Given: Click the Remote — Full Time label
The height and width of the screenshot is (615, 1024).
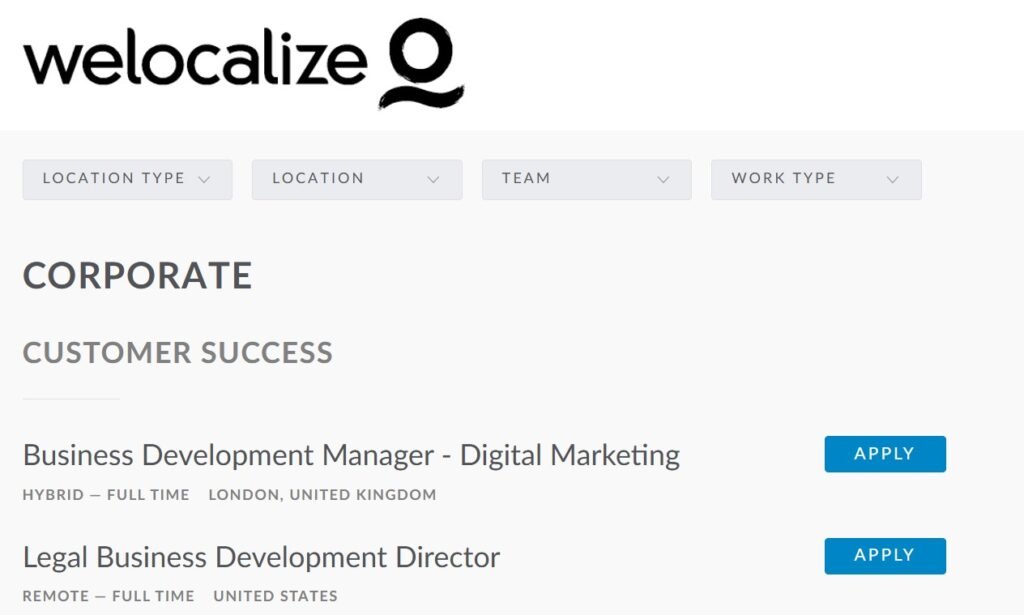Looking at the screenshot, I should click(108, 596).
